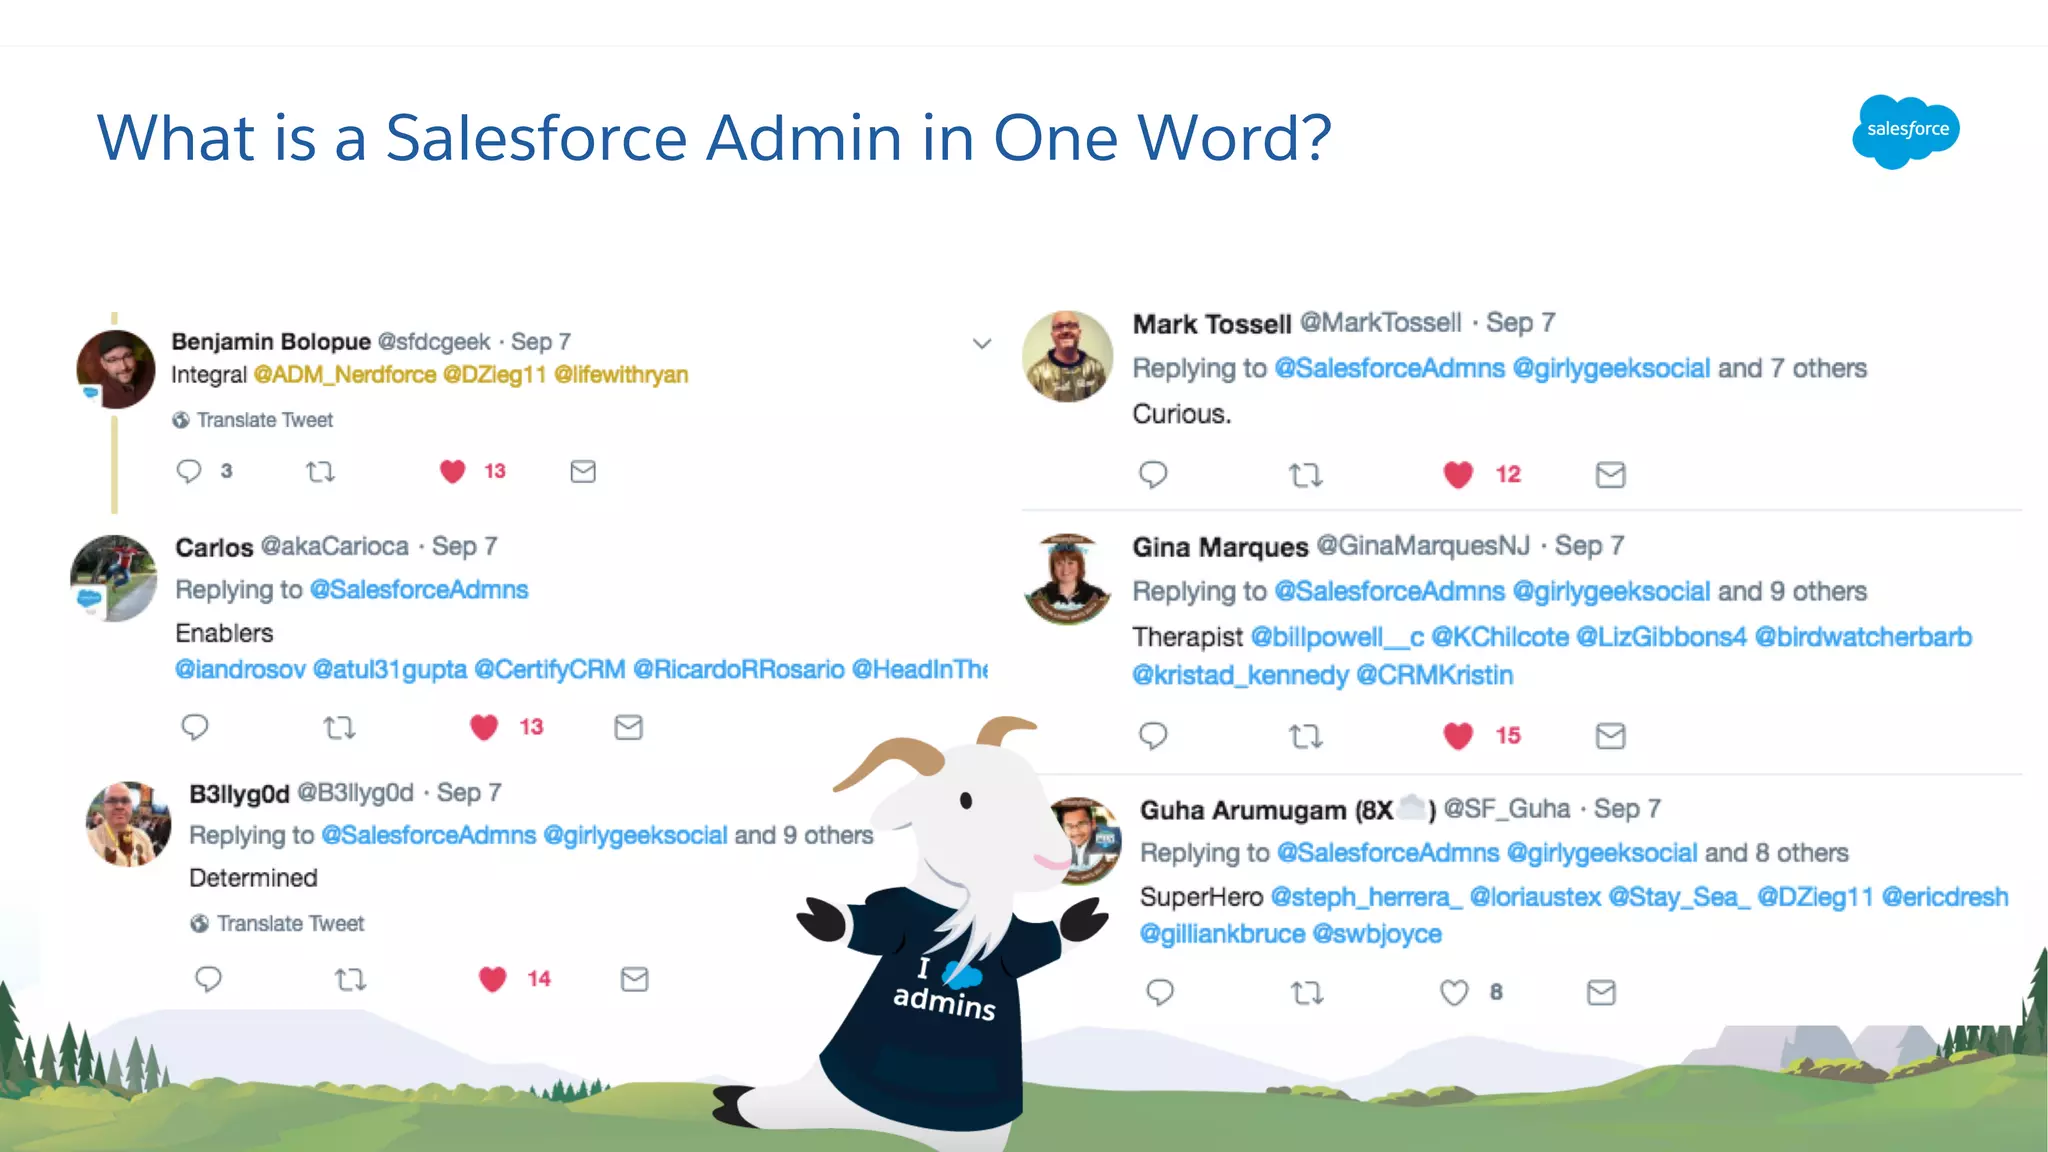Retweet Benjamin Bolopue's Integral tweet

320,471
